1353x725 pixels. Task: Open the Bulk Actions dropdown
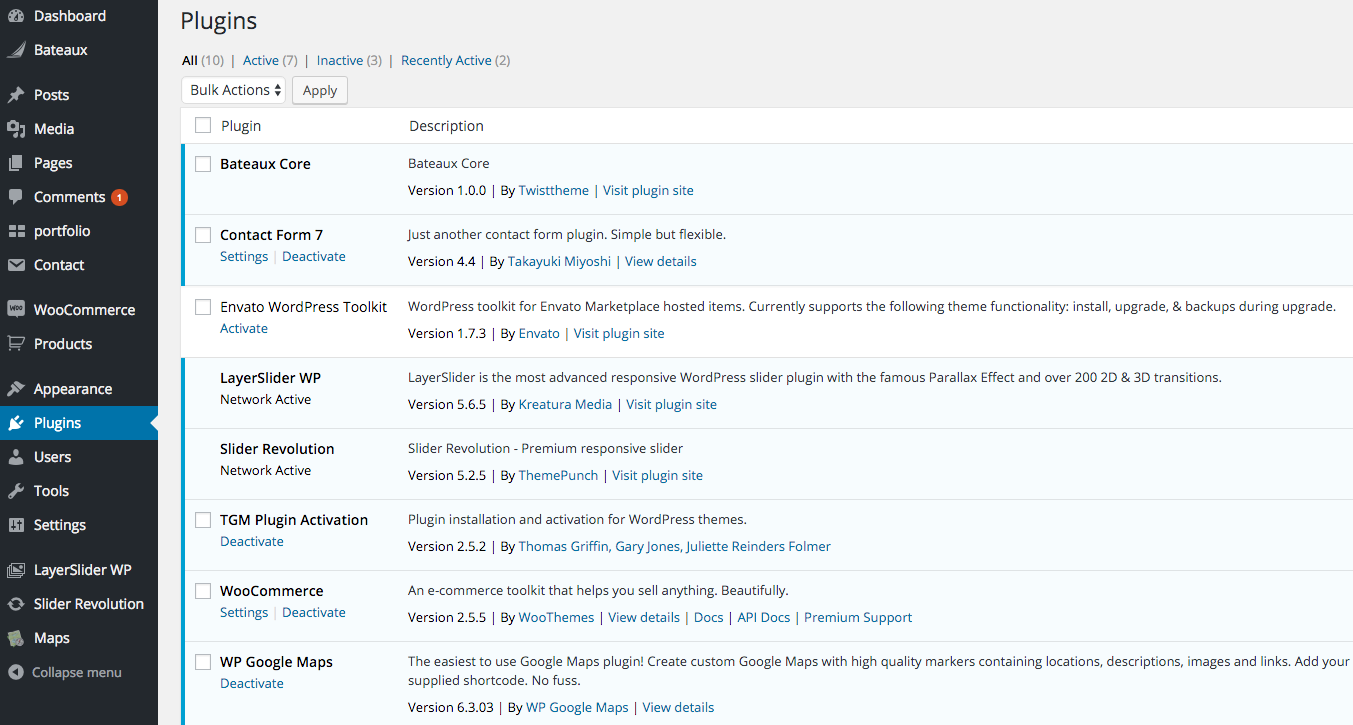(x=234, y=90)
